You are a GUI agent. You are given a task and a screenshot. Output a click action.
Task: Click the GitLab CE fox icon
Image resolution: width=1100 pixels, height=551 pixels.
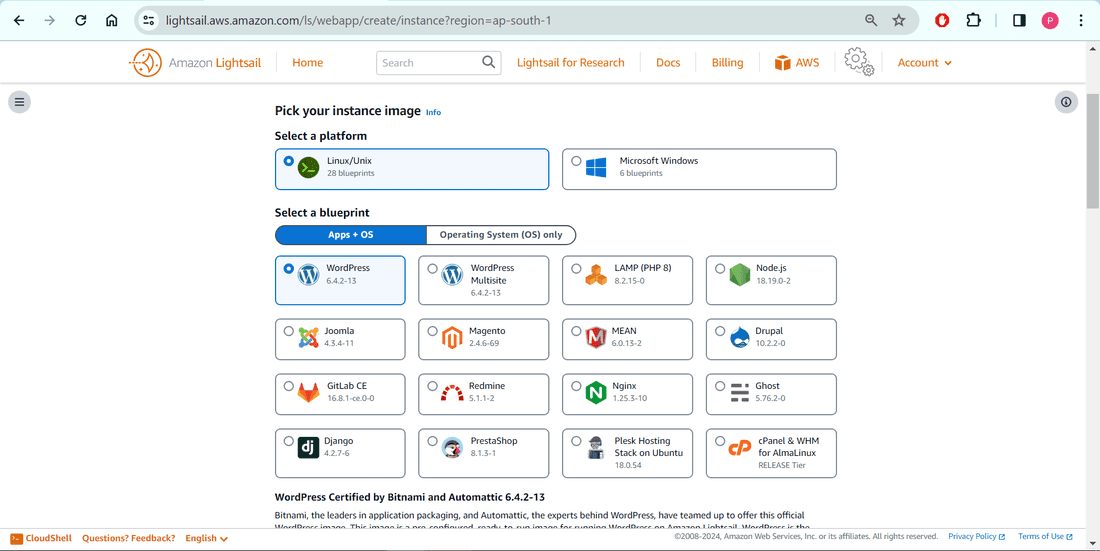pos(309,392)
